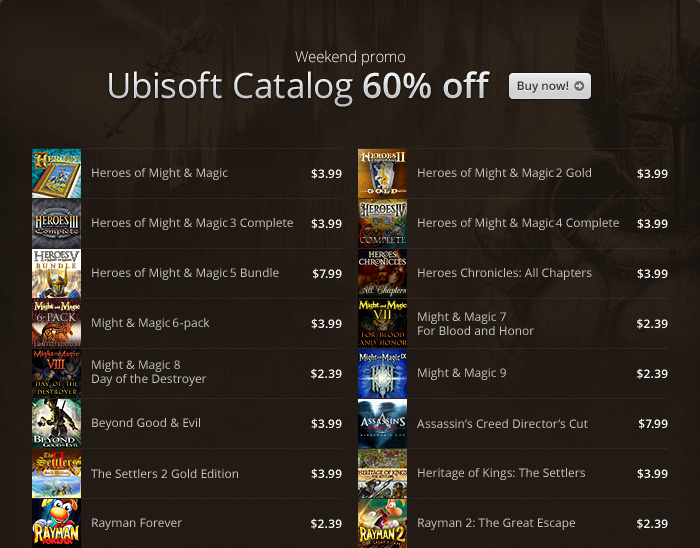Open Heroes IV Complete cover thumbnail
Screen dimensions: 700x548
(383, 224)
